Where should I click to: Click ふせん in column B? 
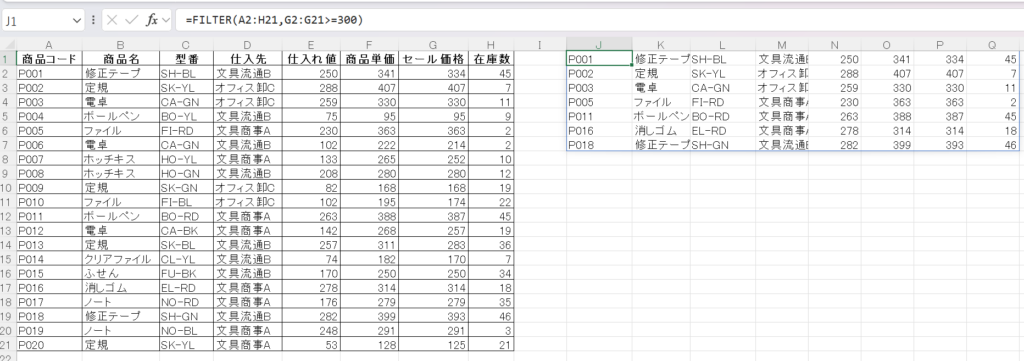[x=121, y=274]
